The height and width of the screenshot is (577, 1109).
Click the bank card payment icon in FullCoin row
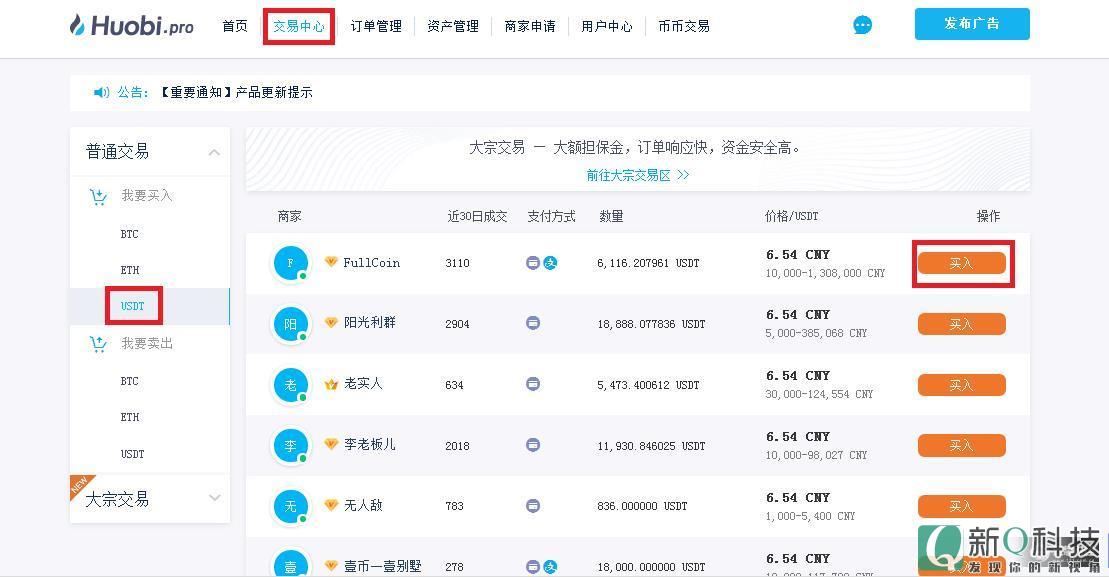[533, 263]
